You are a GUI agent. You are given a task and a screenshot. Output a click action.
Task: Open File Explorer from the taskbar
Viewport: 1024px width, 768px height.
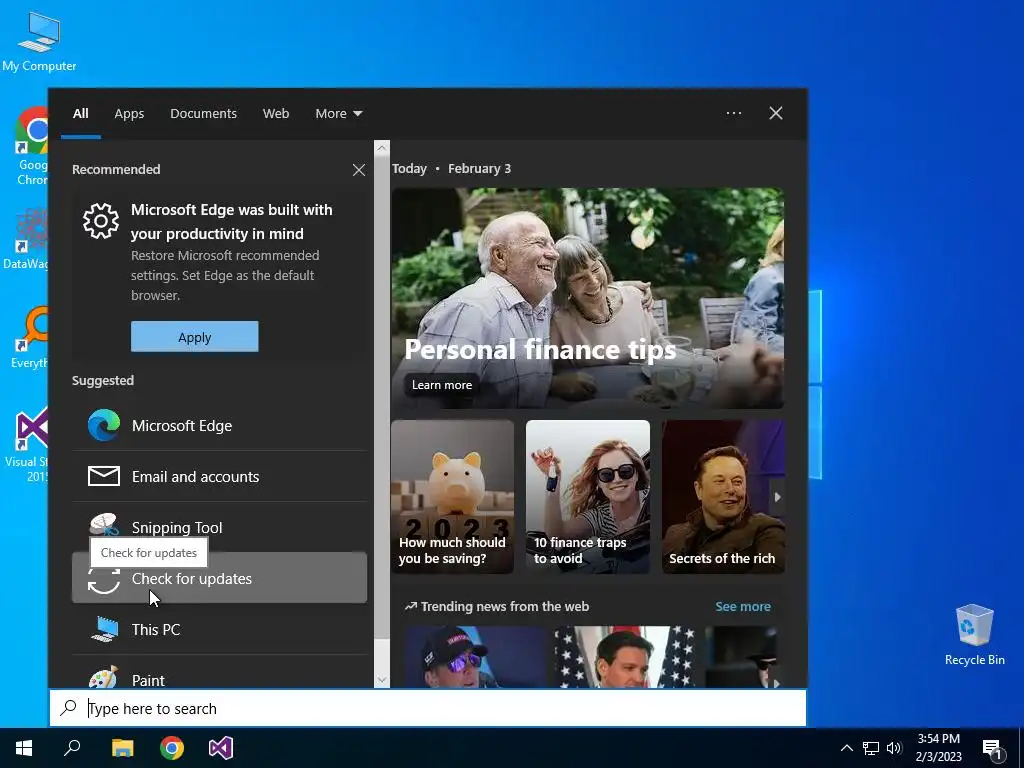(x=122, y=748)
